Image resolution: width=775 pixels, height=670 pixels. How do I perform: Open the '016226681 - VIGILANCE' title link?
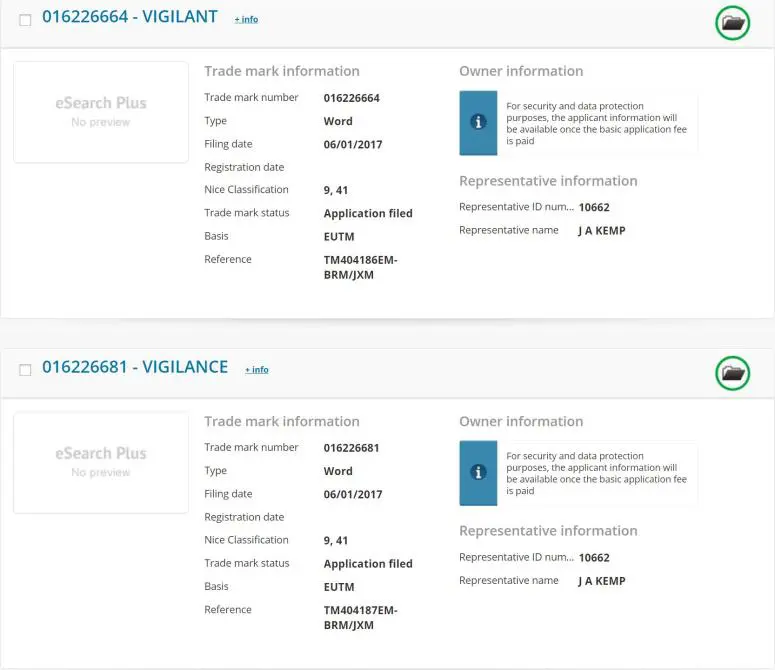pyautogui.click(x=135, y=367)
